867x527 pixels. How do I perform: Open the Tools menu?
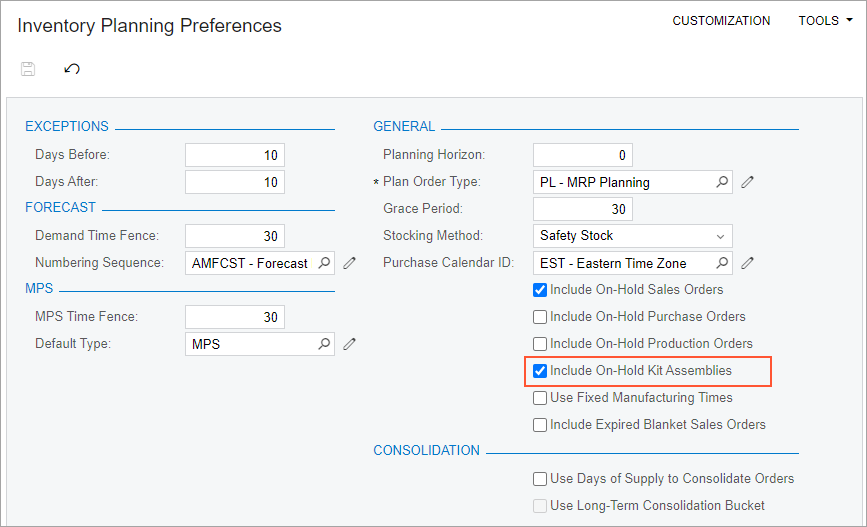[825, 20]
